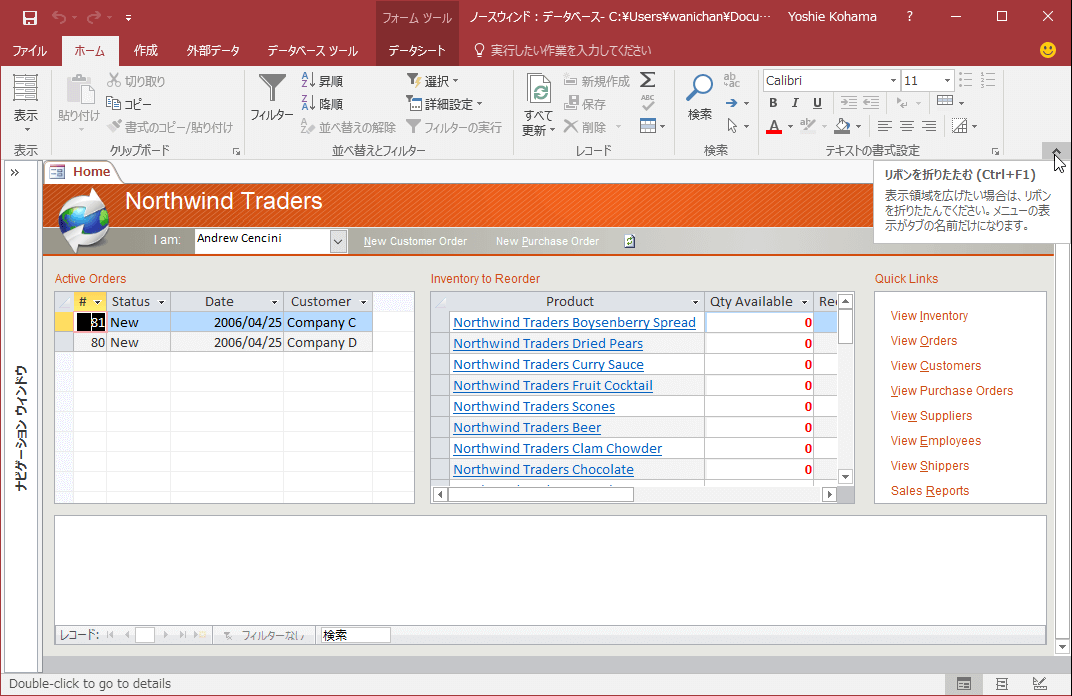Click New Customer Order
This screenshot has width=1072, height=696.
pyautogui.click(x=415, y=241)
